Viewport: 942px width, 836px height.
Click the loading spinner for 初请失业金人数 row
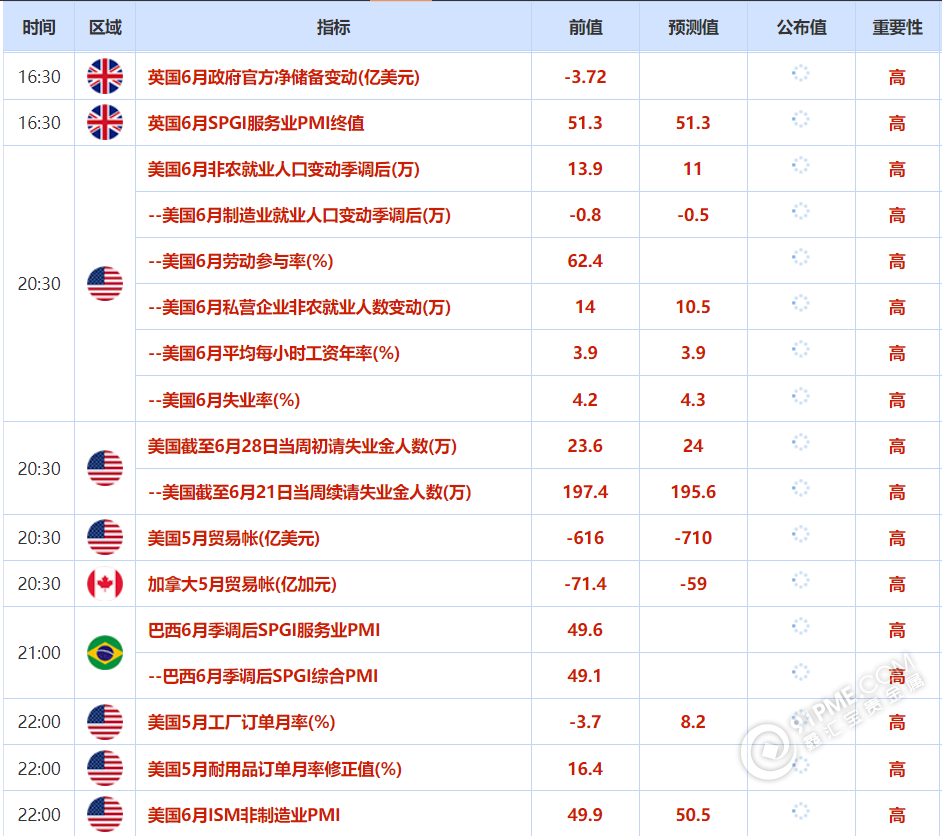click(801, 443)
